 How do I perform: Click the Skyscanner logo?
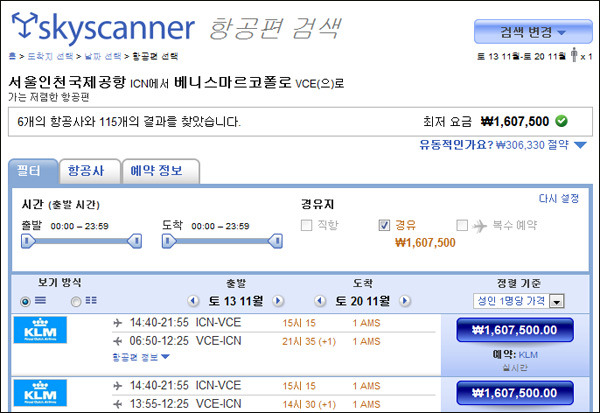(103, 27)
